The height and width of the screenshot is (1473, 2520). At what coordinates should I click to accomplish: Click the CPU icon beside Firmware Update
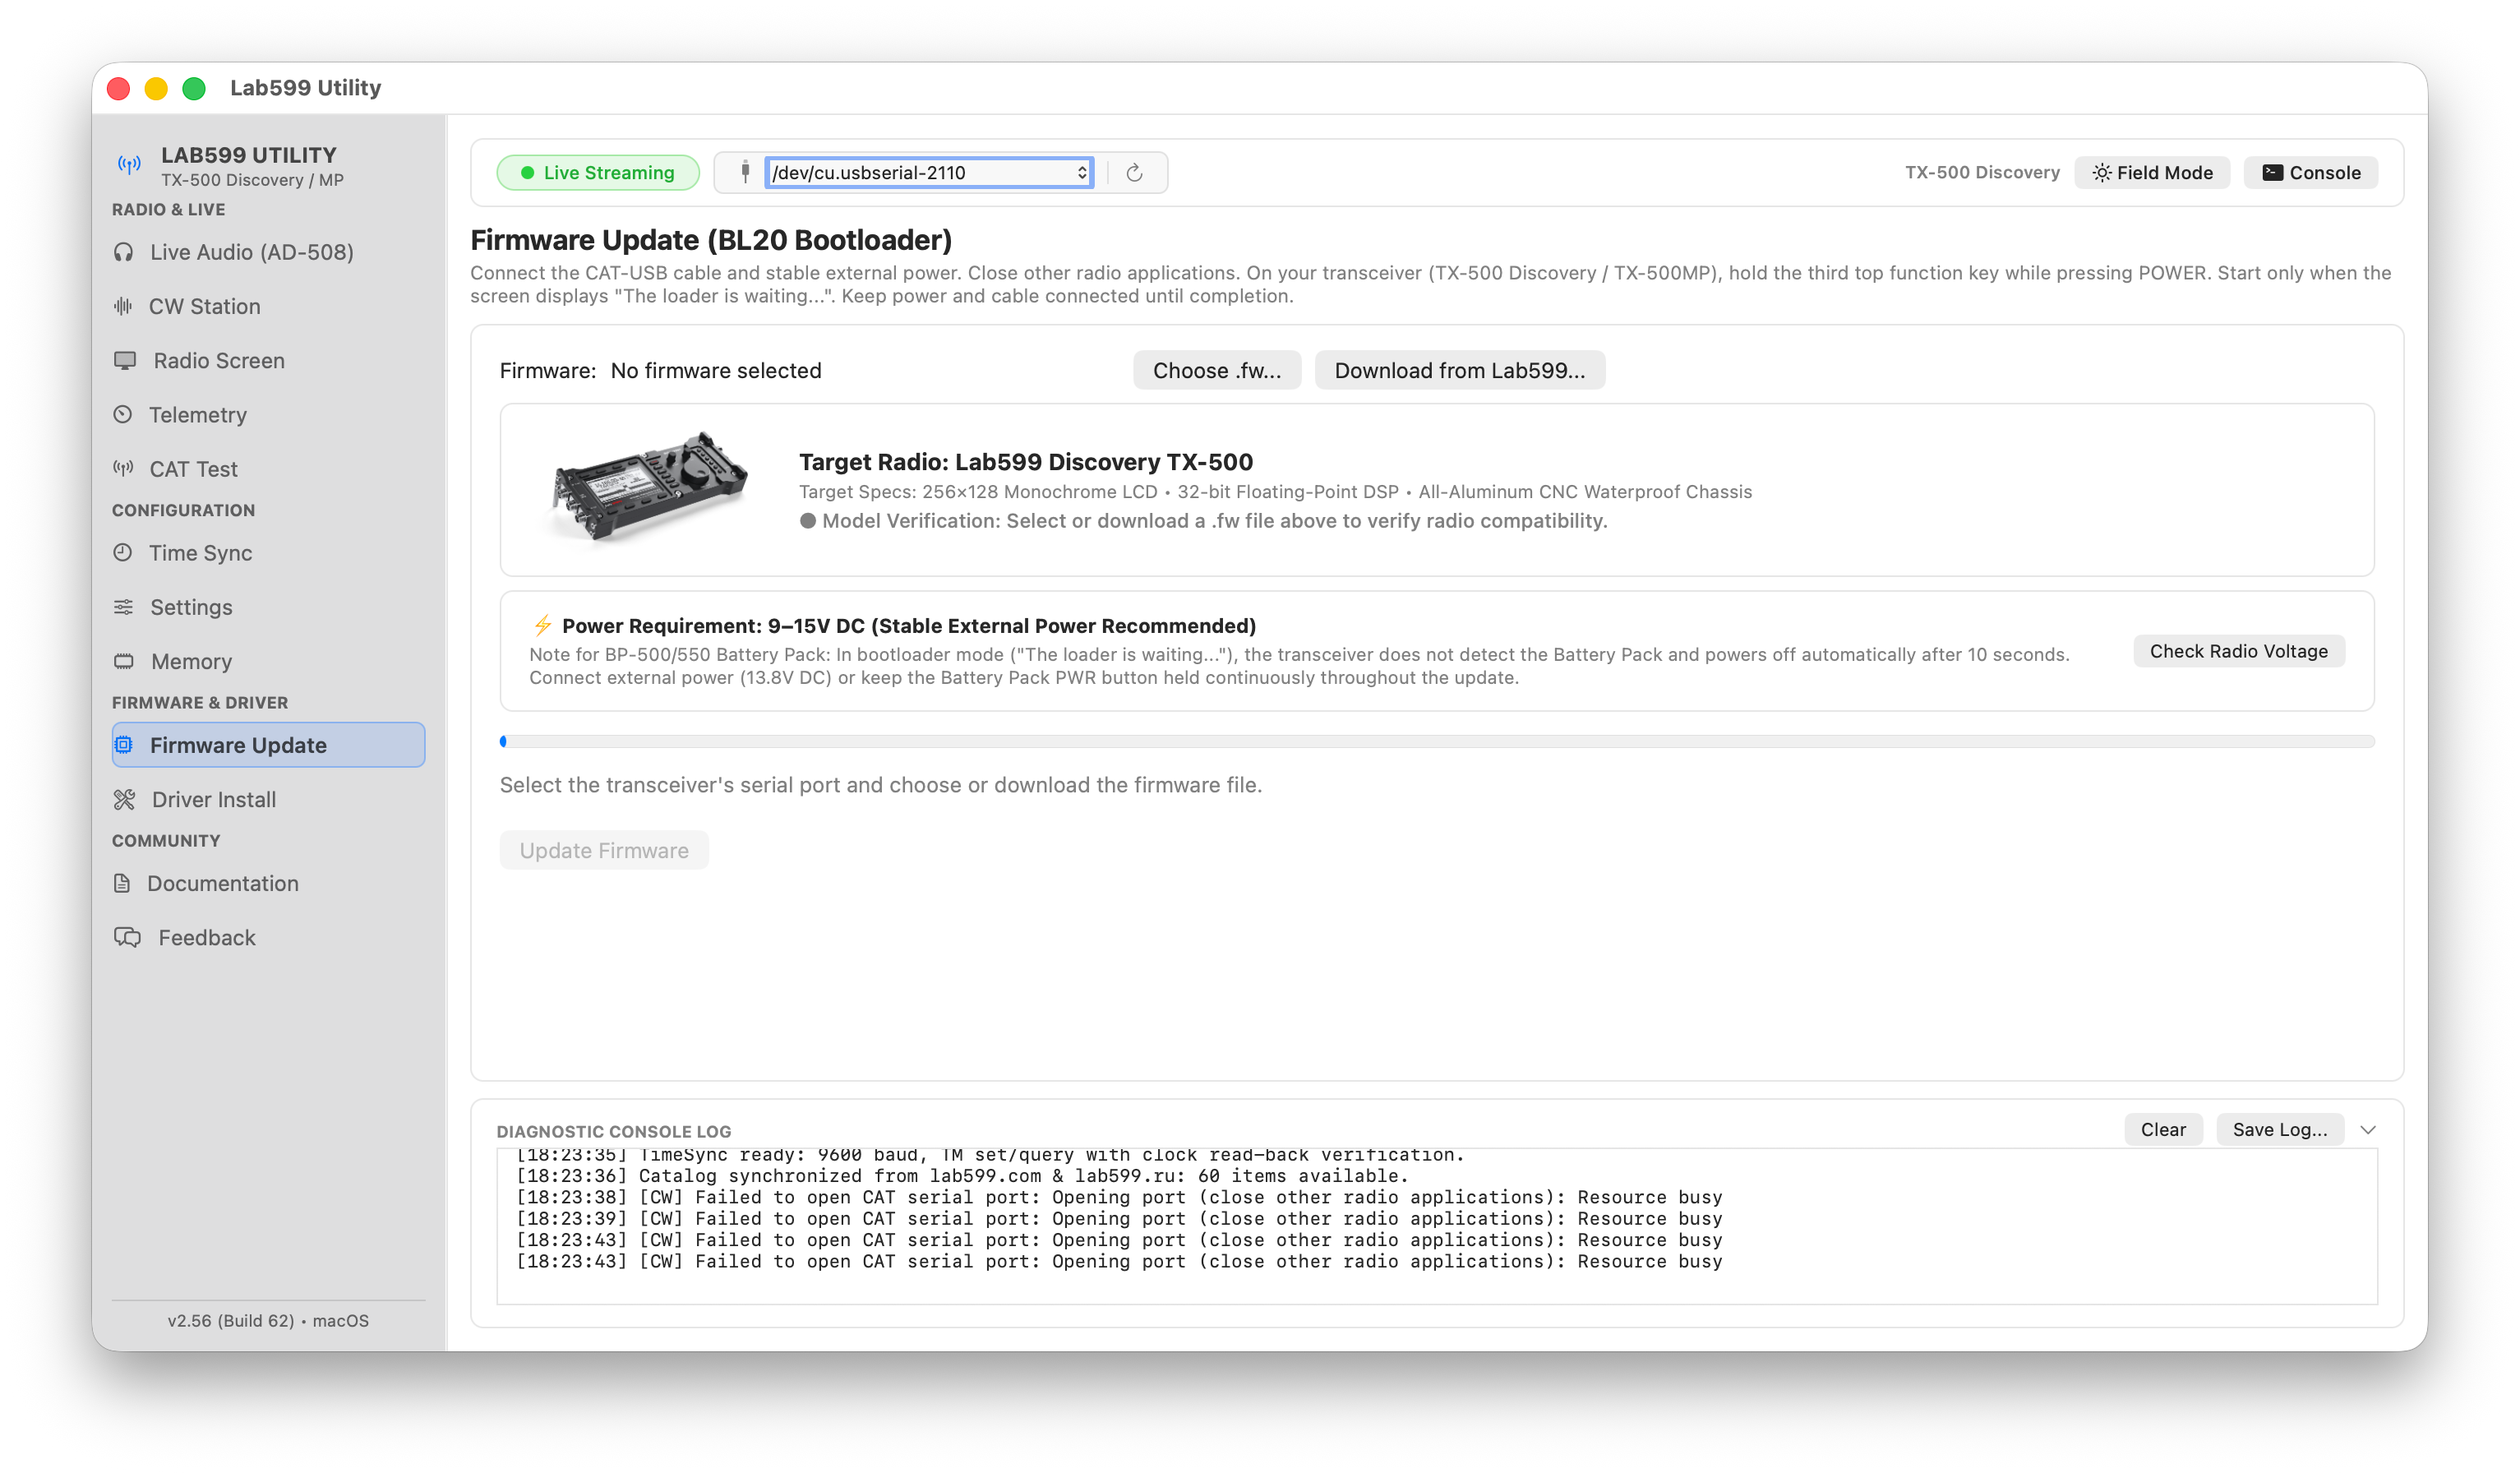(124, 745)
